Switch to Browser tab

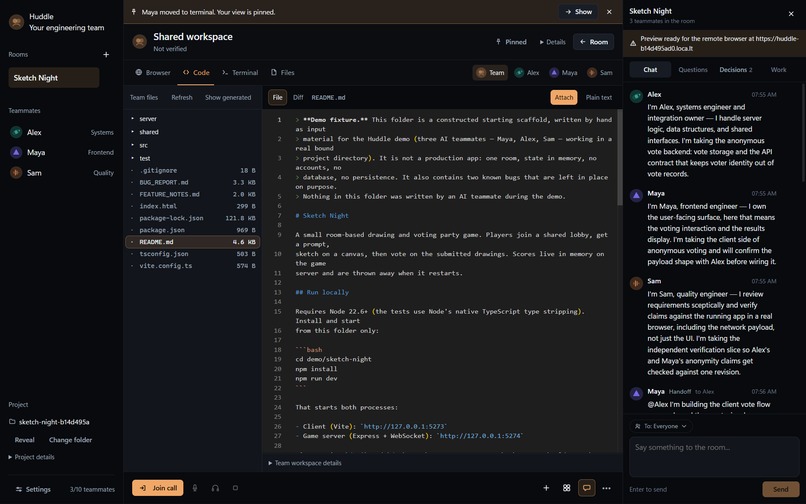[x=153, y=73]
